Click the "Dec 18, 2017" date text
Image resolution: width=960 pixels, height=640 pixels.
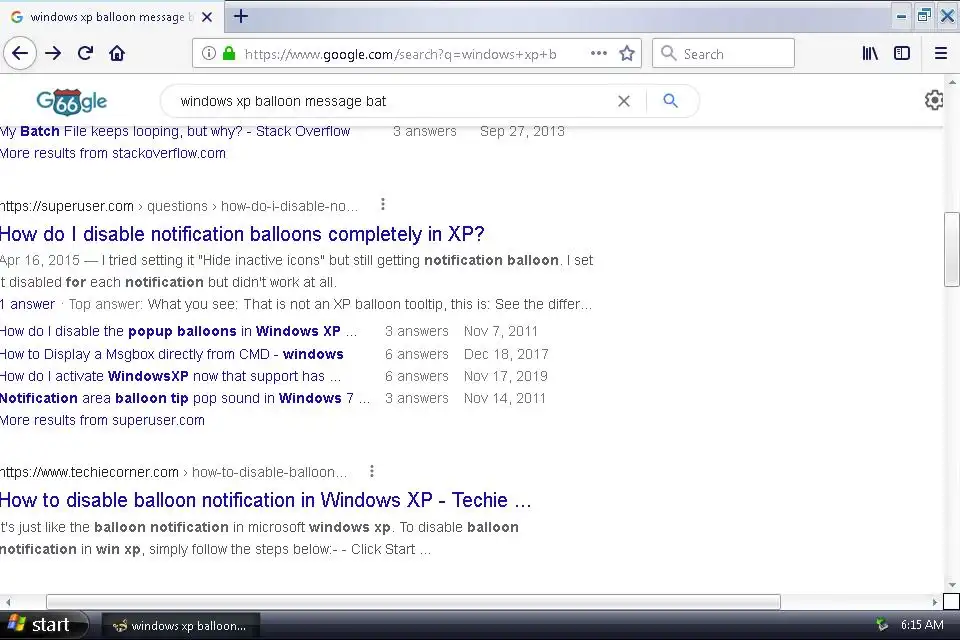coord(506,354)
